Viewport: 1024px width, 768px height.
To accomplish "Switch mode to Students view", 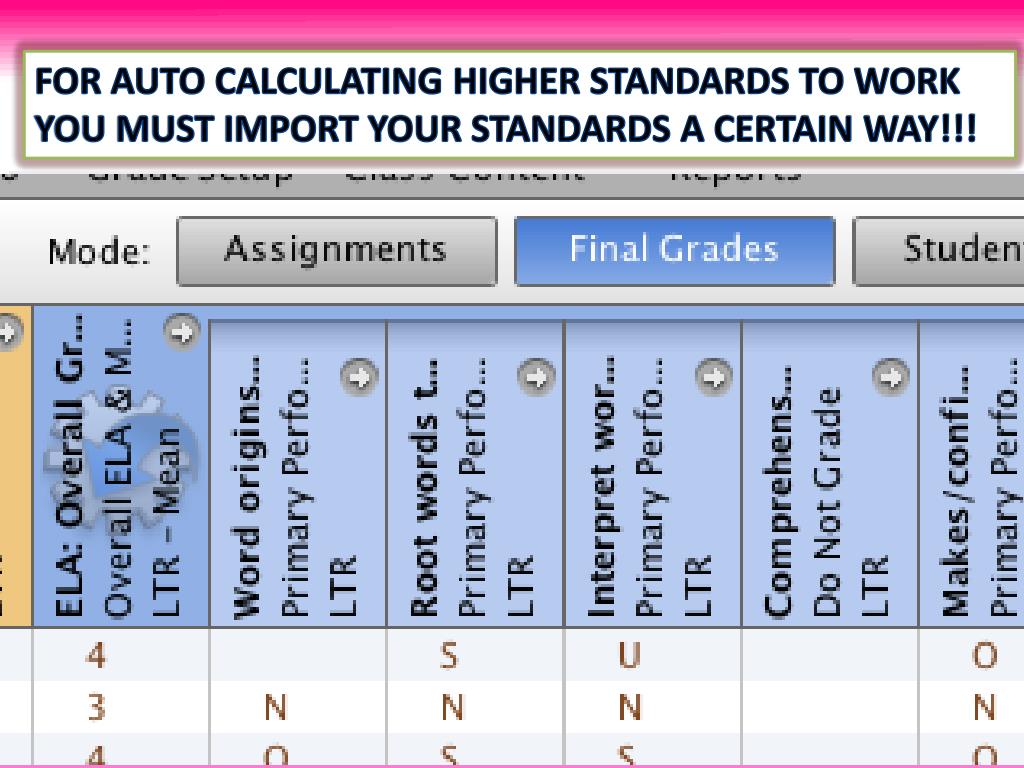I will click(938, 251).
